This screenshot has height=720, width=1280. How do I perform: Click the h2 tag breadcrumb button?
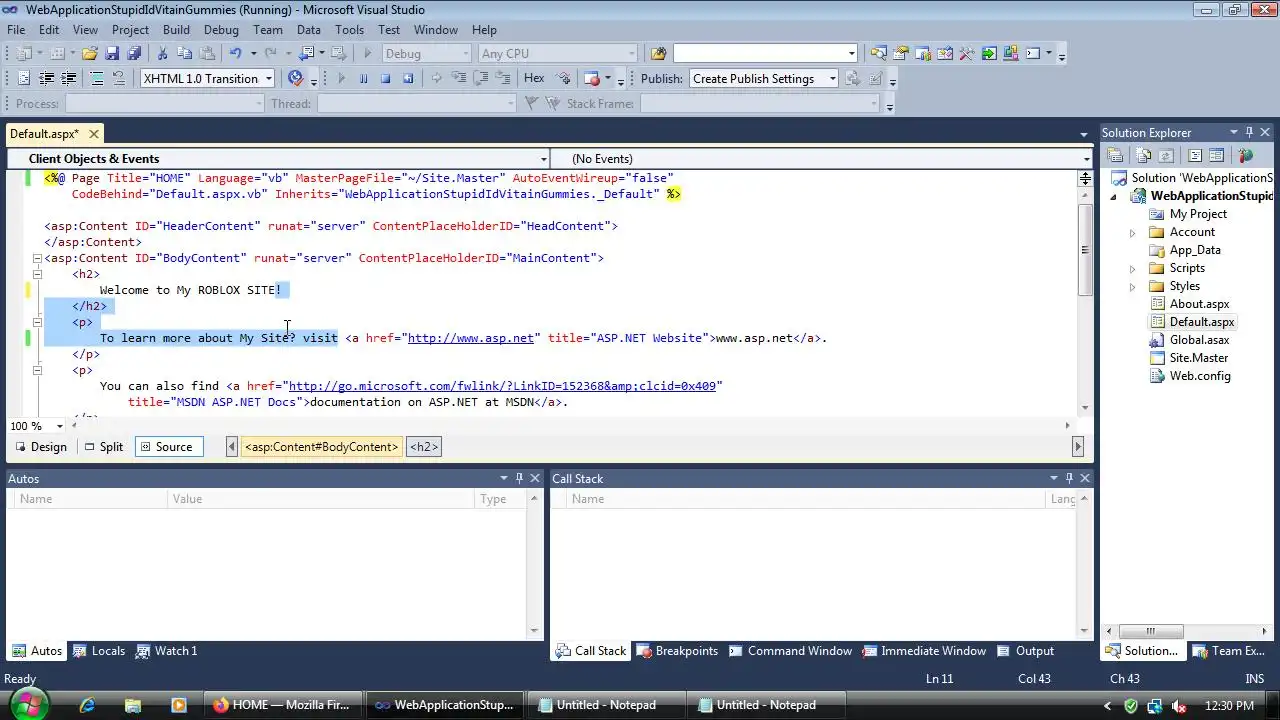pyautogui.click(x=424, y=447)
